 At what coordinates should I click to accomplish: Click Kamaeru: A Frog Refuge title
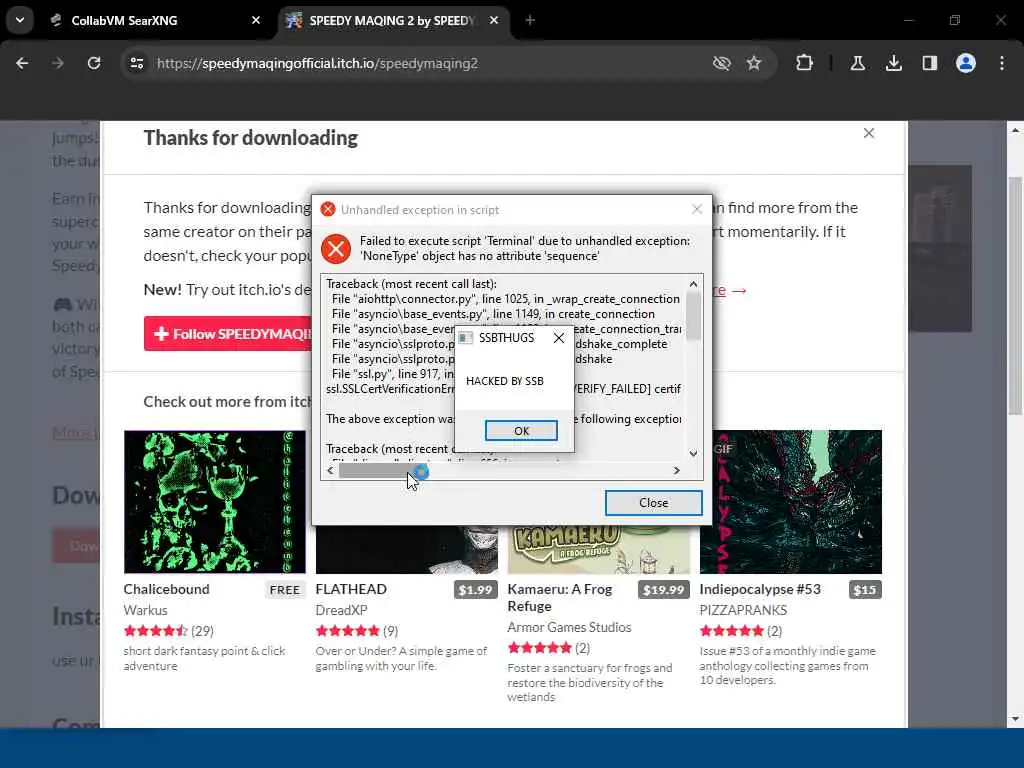click(560, 598)
